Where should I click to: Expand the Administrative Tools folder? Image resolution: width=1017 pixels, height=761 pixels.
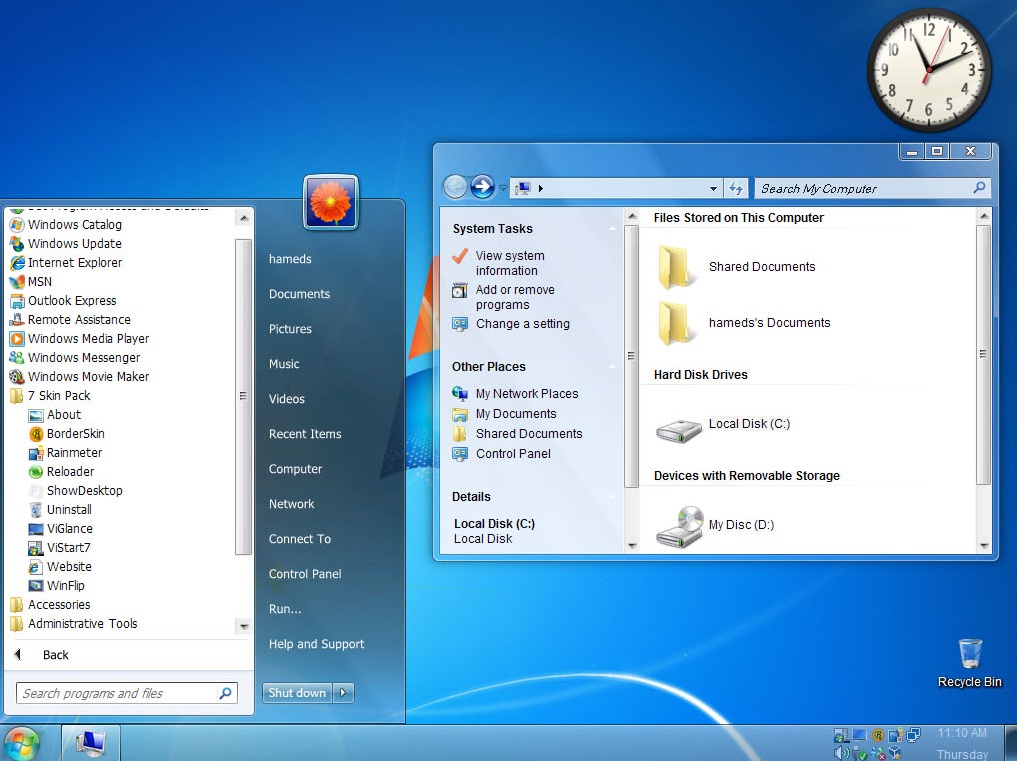[73, 623]
